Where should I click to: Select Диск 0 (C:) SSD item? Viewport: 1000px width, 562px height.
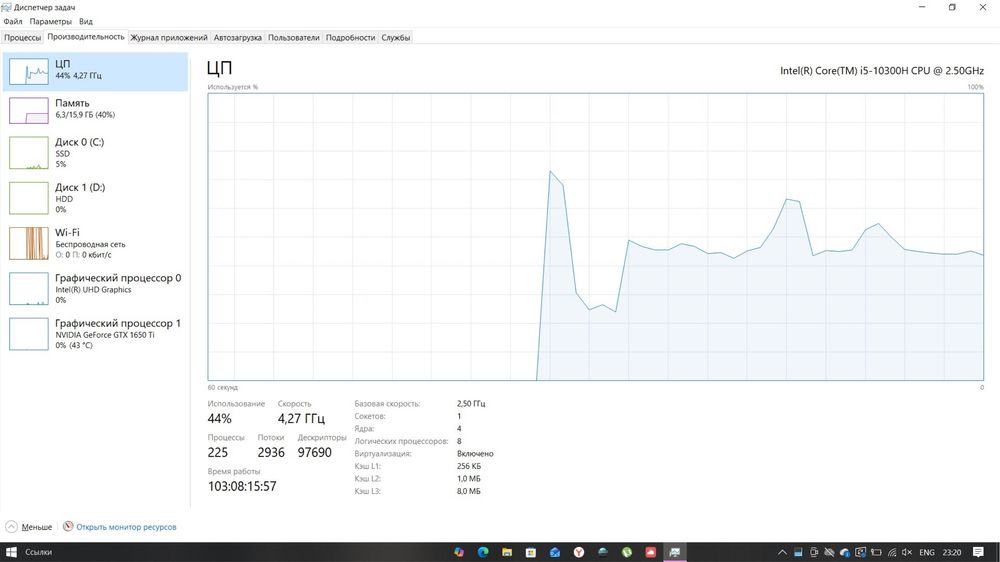(96, 152)
